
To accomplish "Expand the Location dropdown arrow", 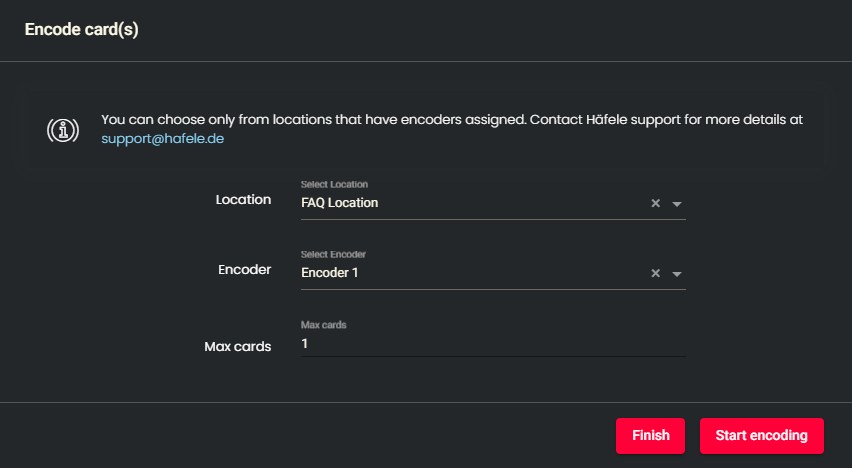I will tap(677, 204).
